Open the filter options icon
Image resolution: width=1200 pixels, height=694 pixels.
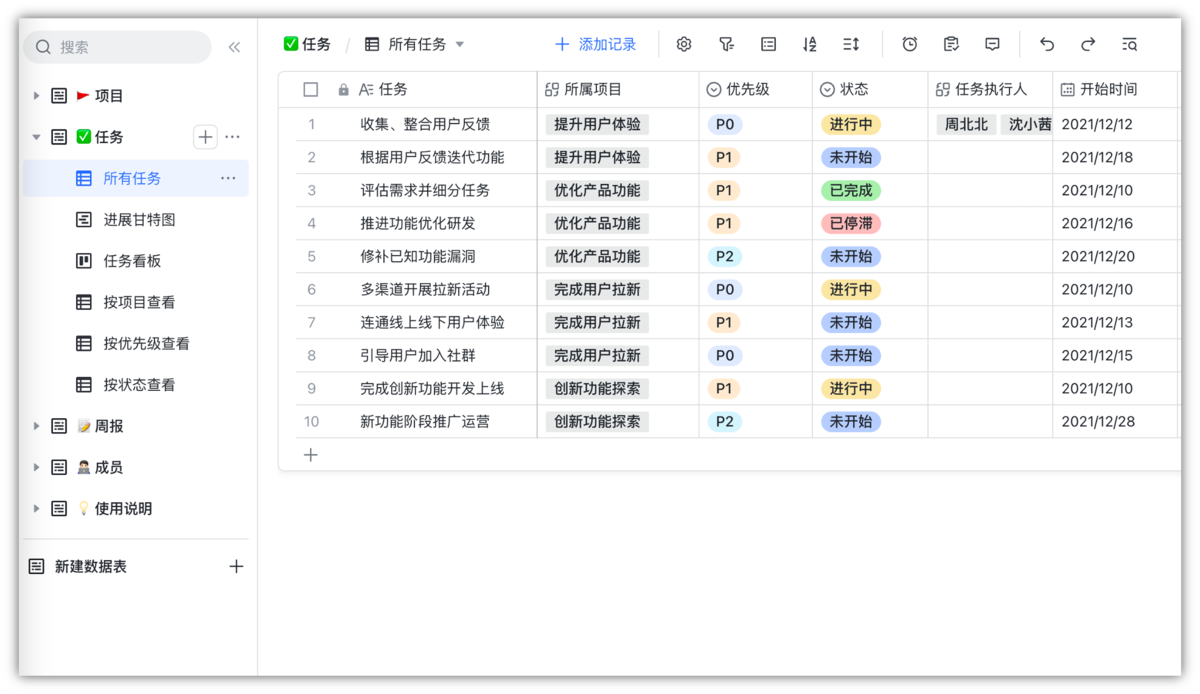[726, 44]
